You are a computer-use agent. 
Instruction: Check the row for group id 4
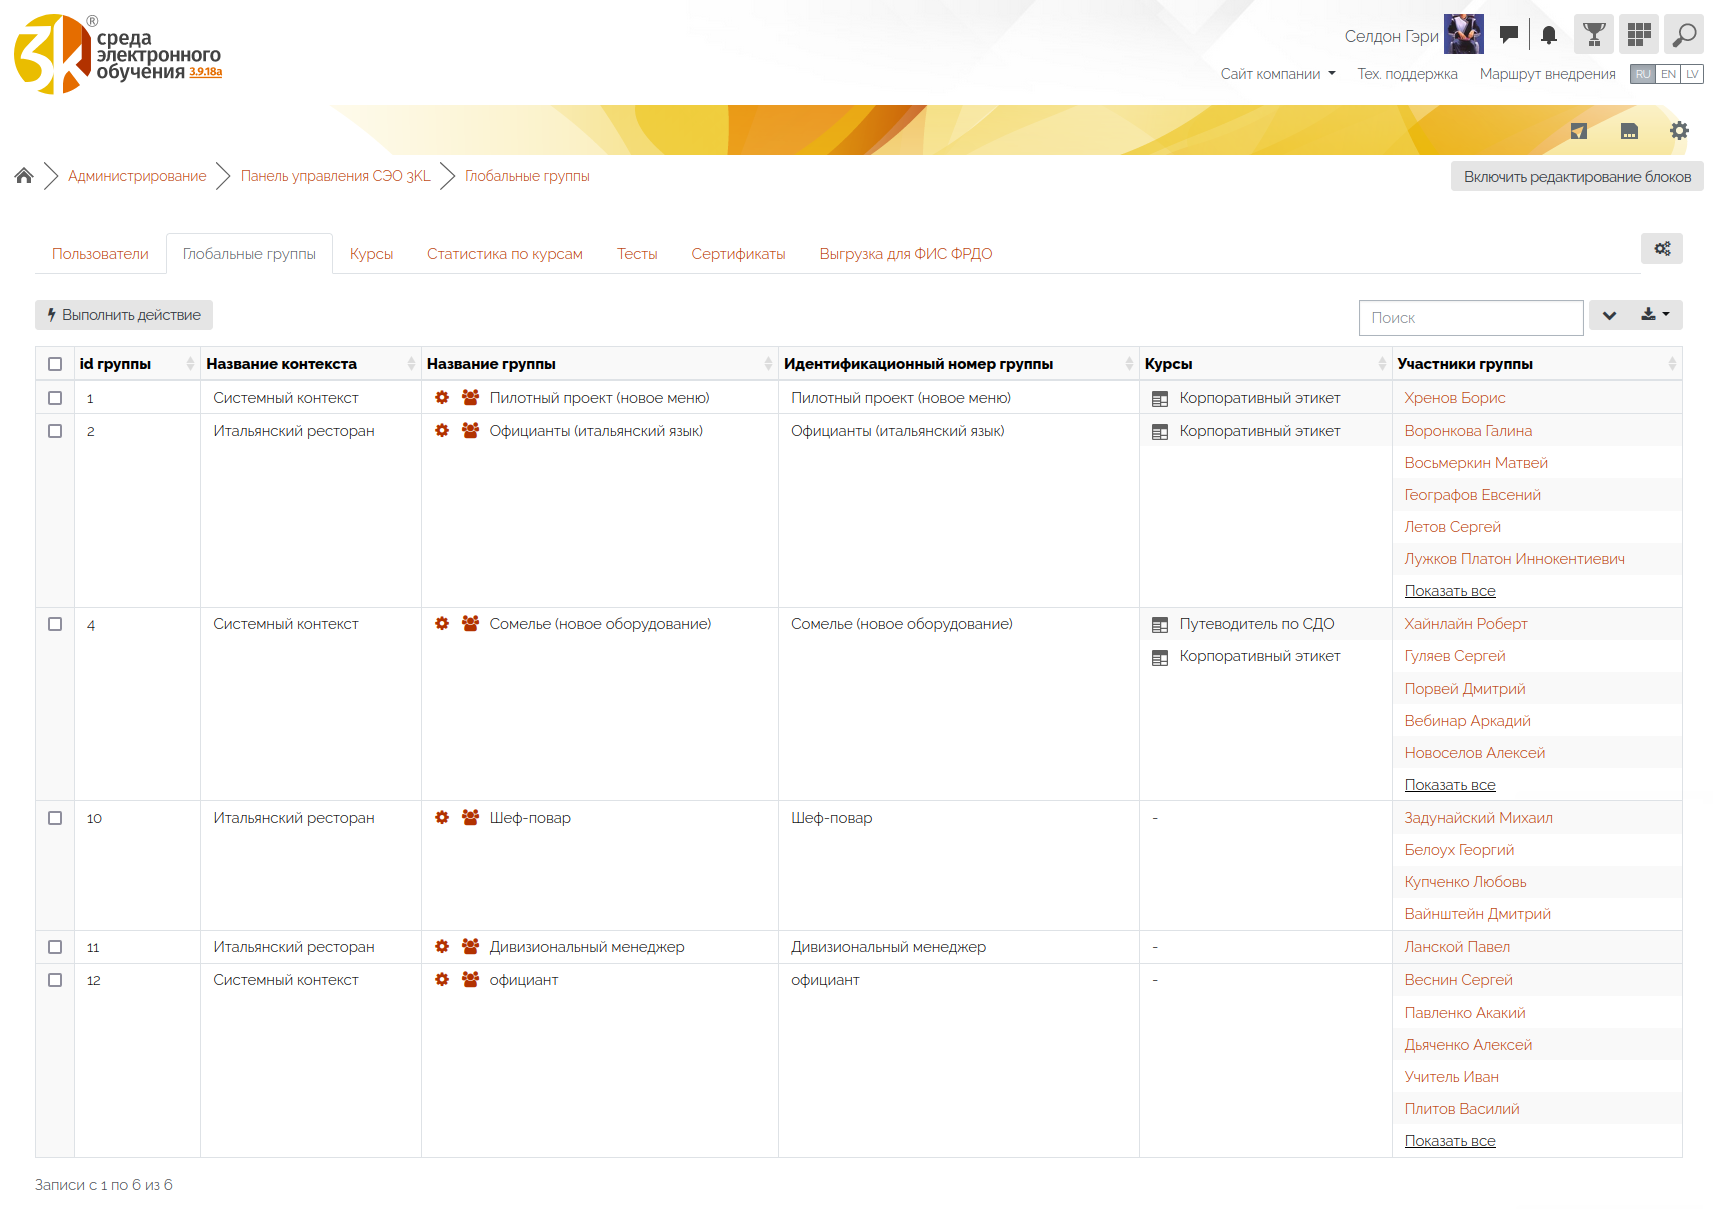pyautogui.click(x=55, y=624)
